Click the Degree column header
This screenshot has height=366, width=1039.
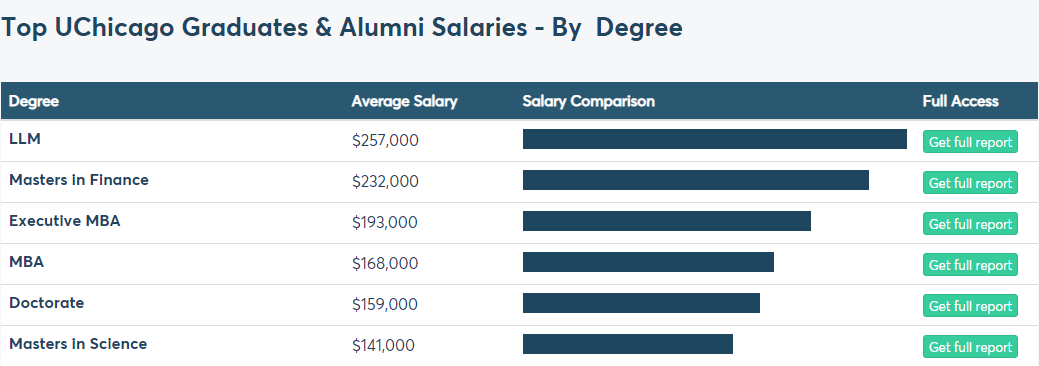(34, 101)
